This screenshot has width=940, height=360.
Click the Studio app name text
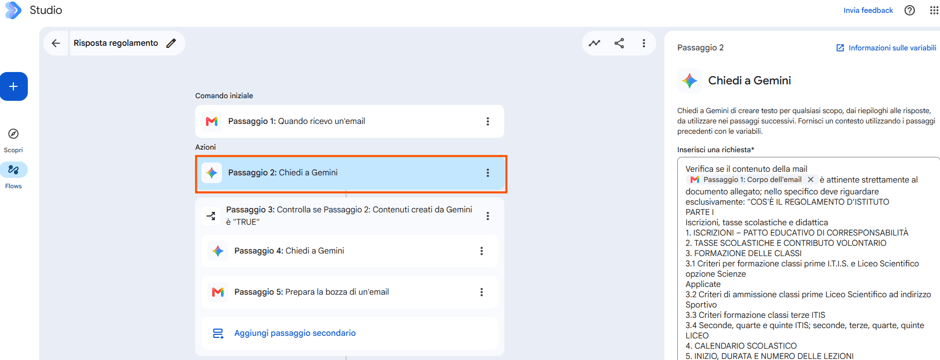tap(46, 10)
